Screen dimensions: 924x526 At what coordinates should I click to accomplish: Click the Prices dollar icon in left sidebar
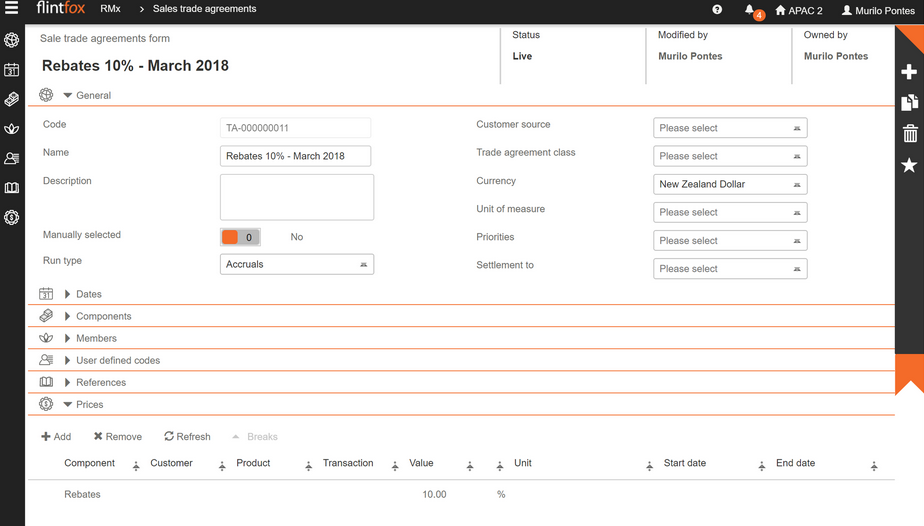coord(11,217)
